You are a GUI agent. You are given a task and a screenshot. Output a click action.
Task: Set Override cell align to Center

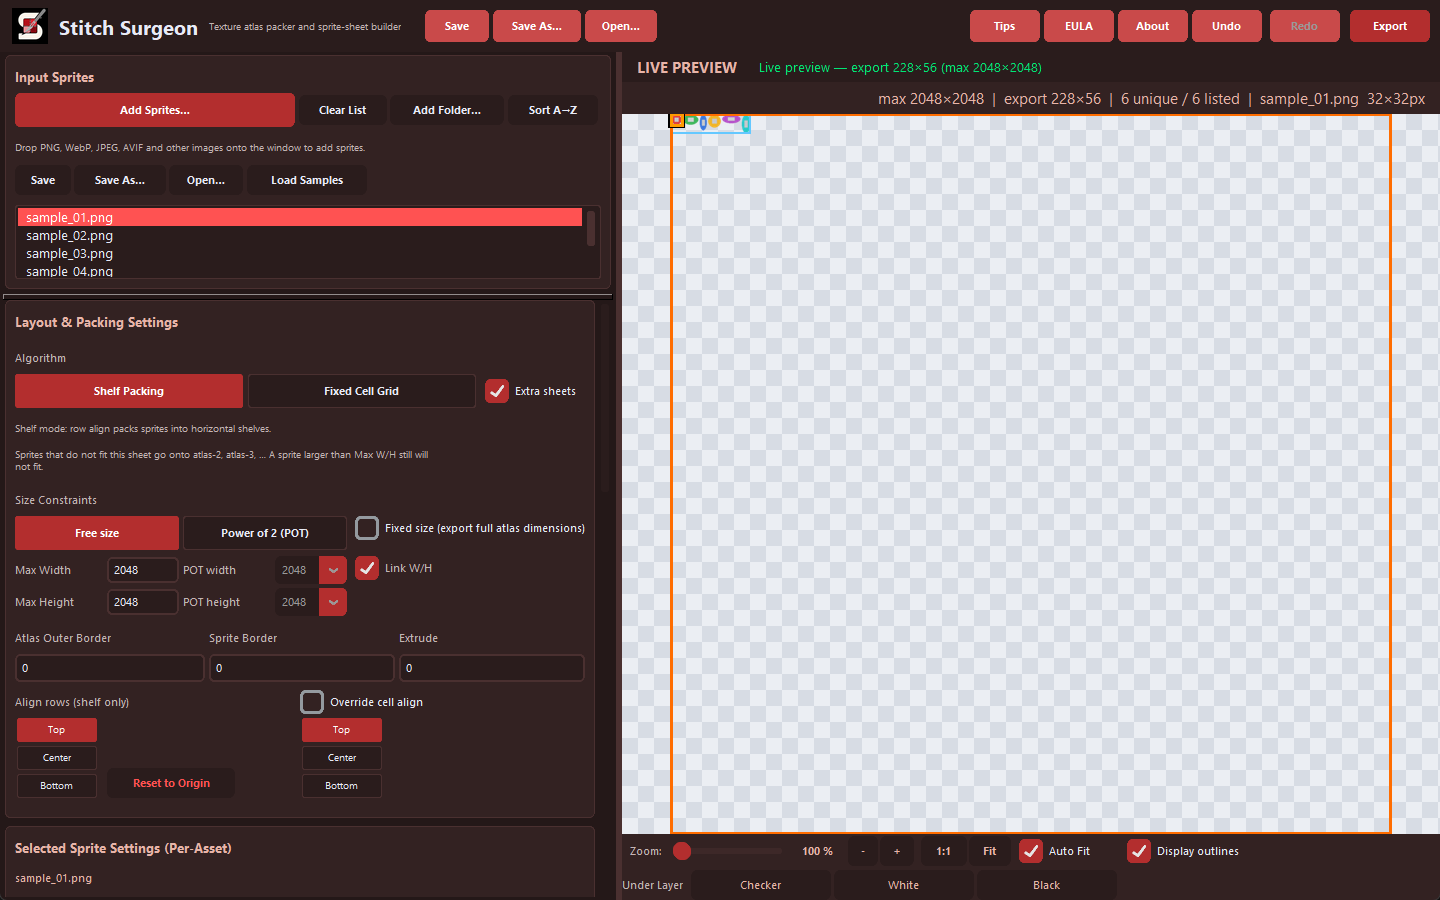pyautogui.click(x=342, y=758)
